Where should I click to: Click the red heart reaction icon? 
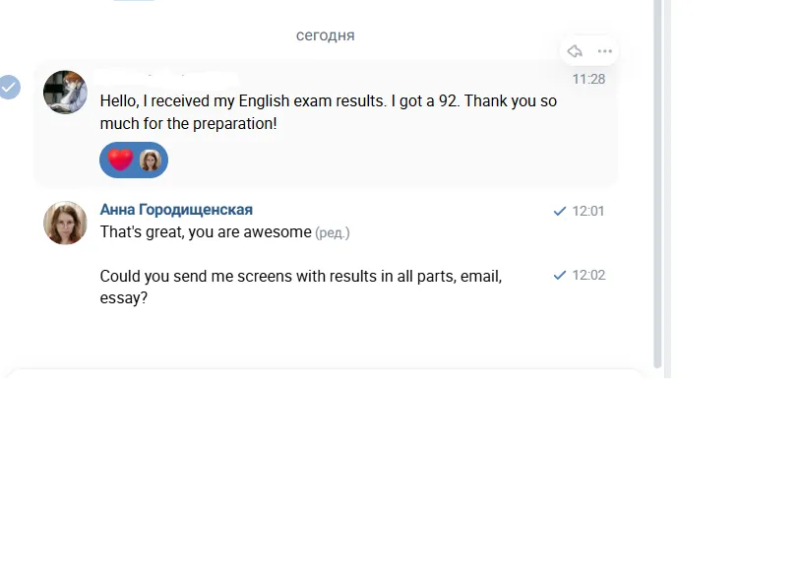point(120,160)
